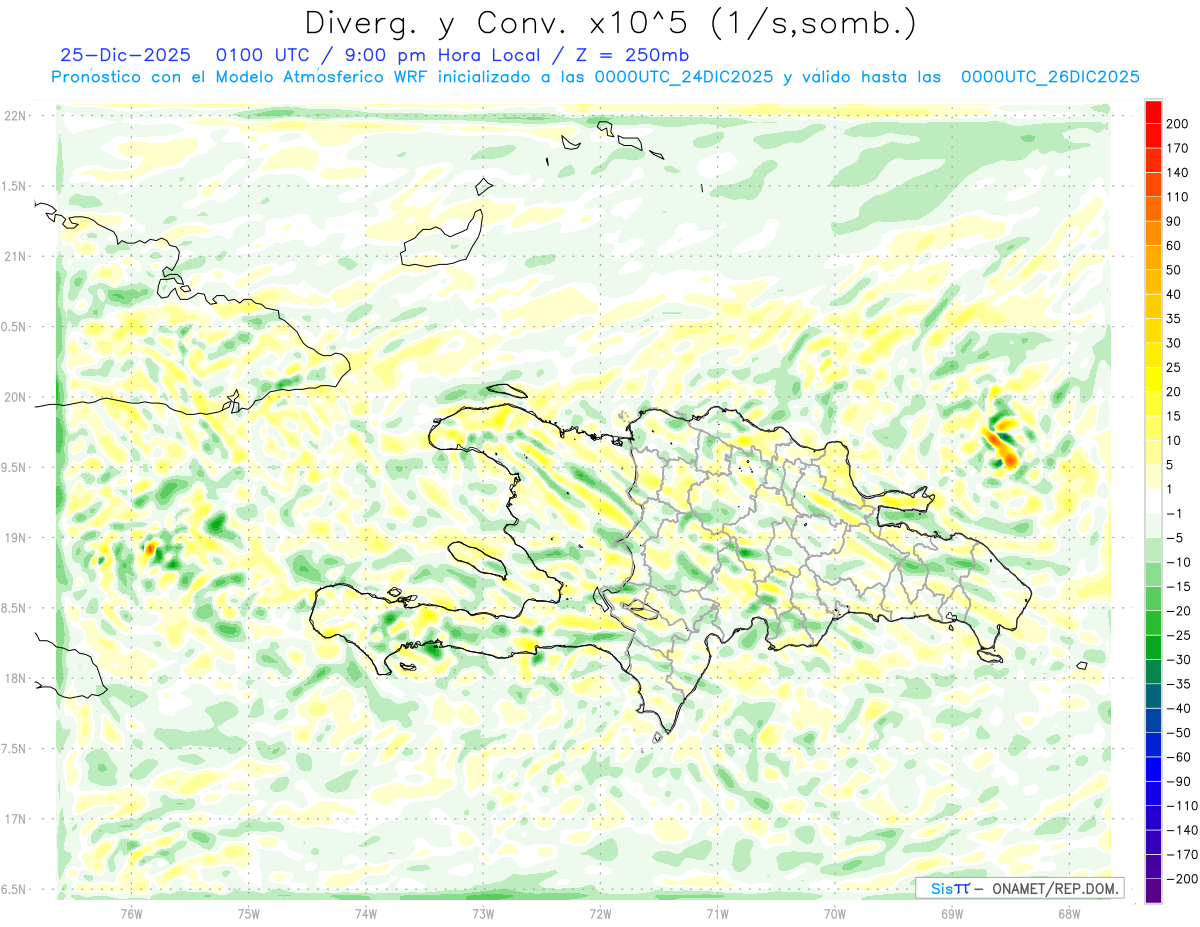Viewport: 1200px width, 927px height.
Task: Click the longitude label '73W'
Action: point(483,912)
